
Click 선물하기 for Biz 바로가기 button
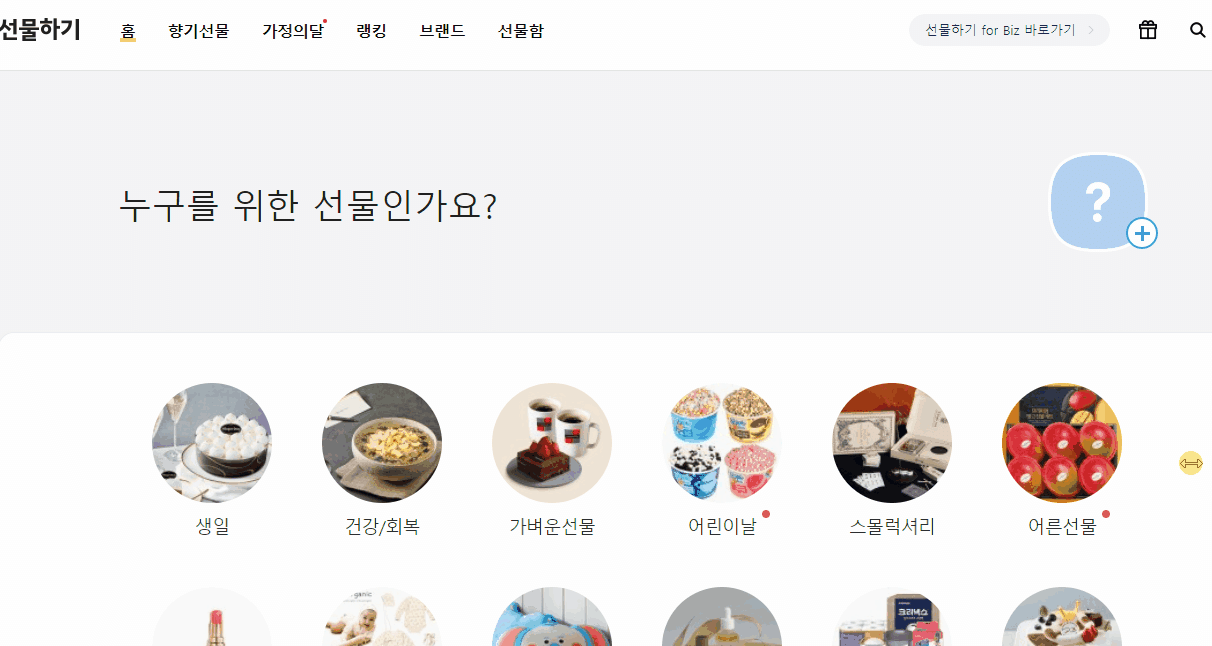[1009, 30]
